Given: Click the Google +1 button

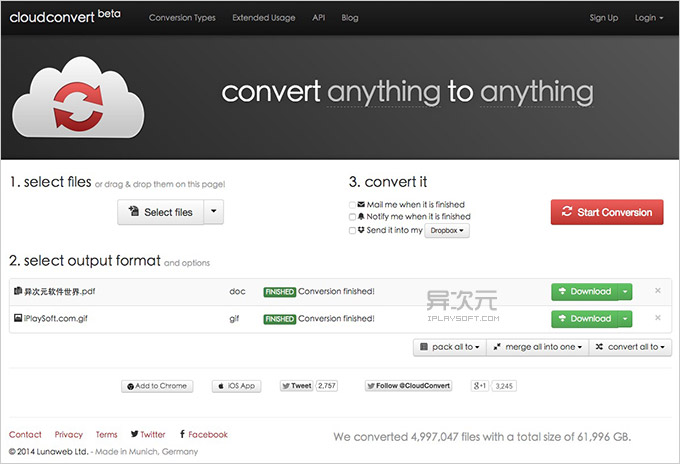Looking at the screenshot, I should point(480,386).
